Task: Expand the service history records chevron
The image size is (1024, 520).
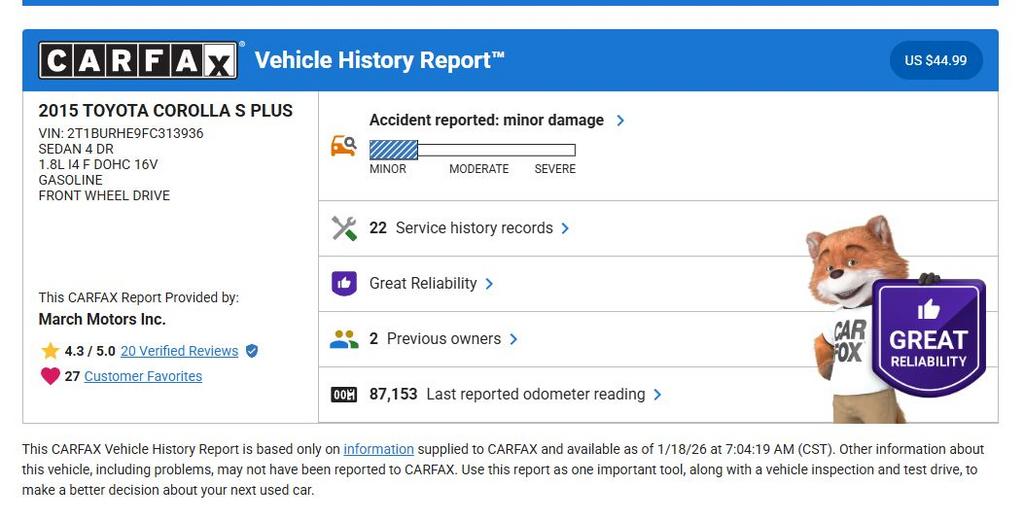Action: click(565, 228)
